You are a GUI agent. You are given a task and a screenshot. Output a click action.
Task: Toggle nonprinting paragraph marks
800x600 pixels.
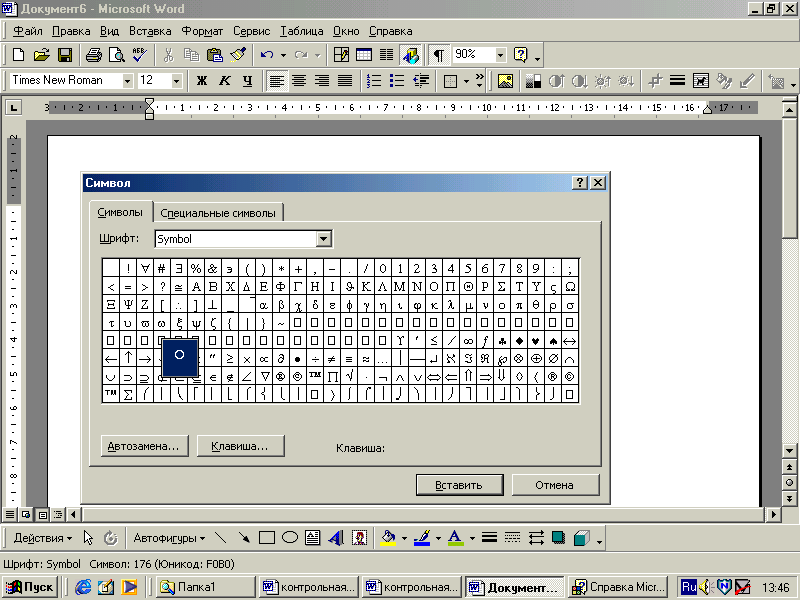point(439,55)
